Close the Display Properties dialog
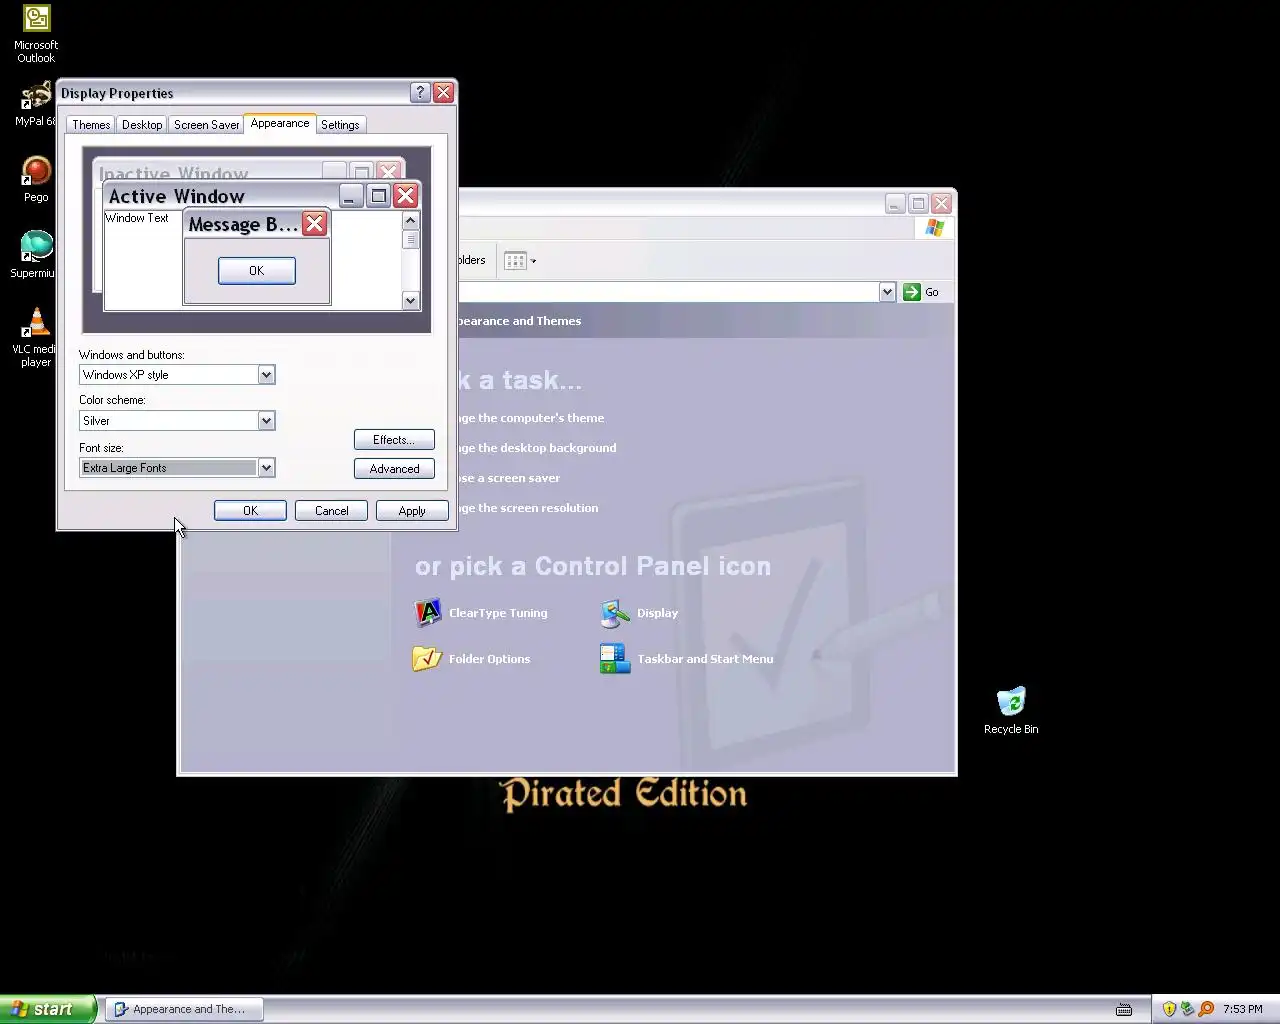 (x=443, y=93)
